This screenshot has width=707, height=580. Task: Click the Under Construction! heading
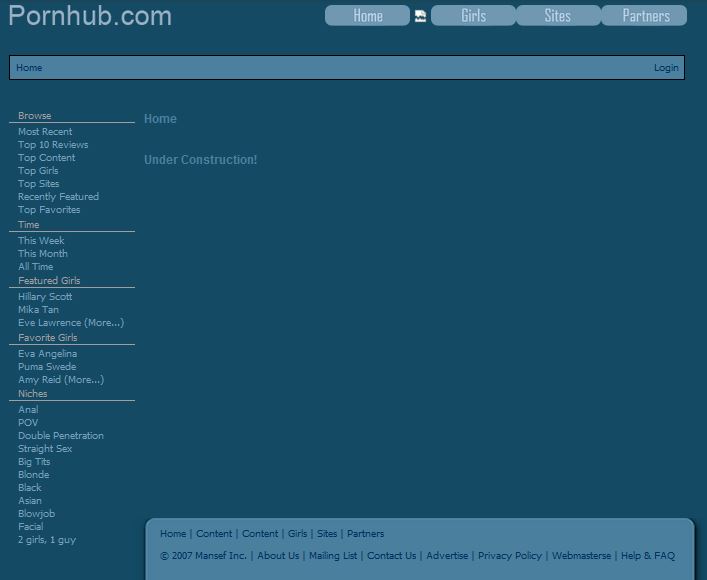click(201, 160)
